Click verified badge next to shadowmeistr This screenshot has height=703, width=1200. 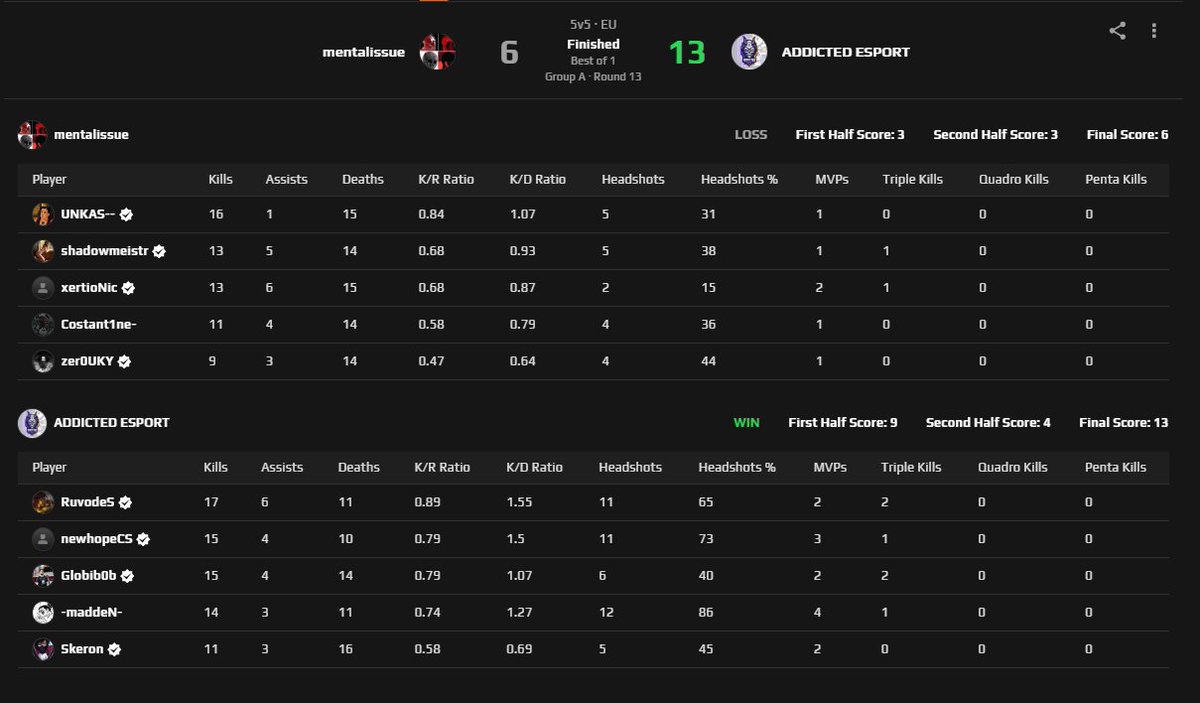point(159,252)
